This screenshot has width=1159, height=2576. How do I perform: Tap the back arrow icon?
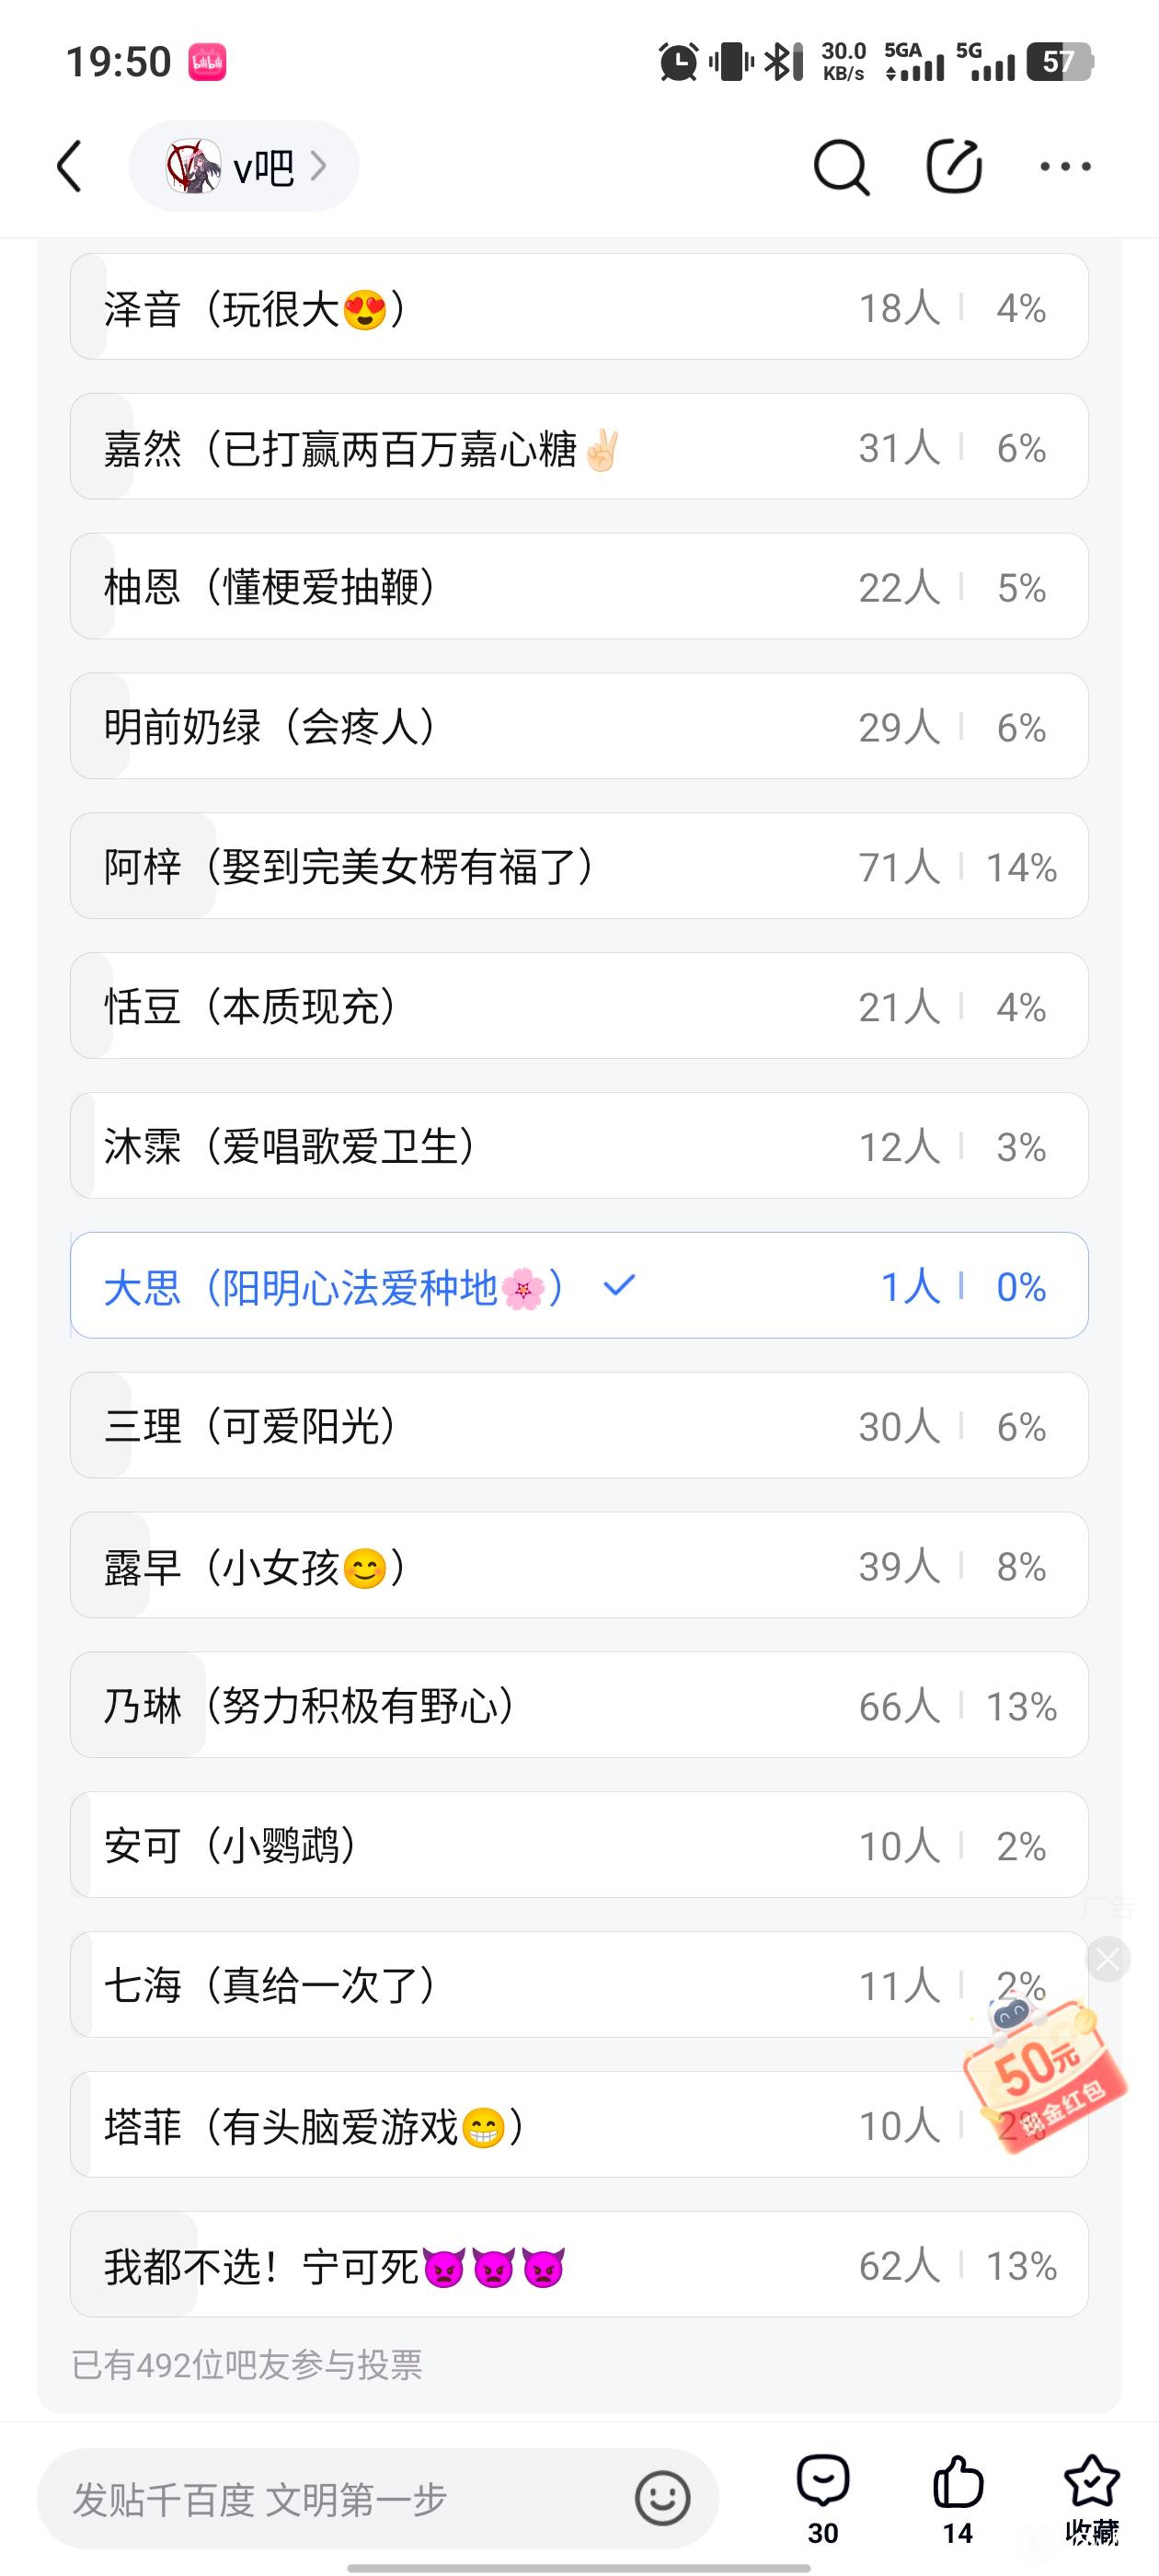[x=70, y=166]
